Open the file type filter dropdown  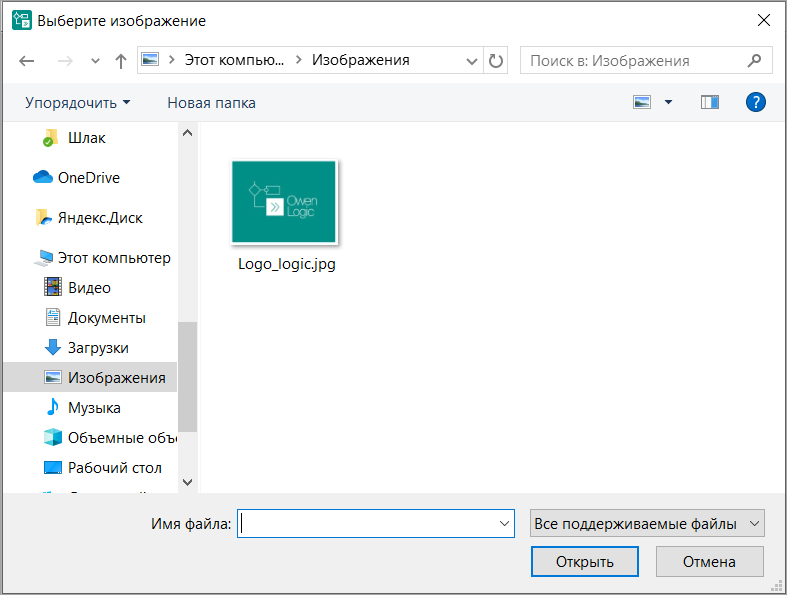click(646, 524)
